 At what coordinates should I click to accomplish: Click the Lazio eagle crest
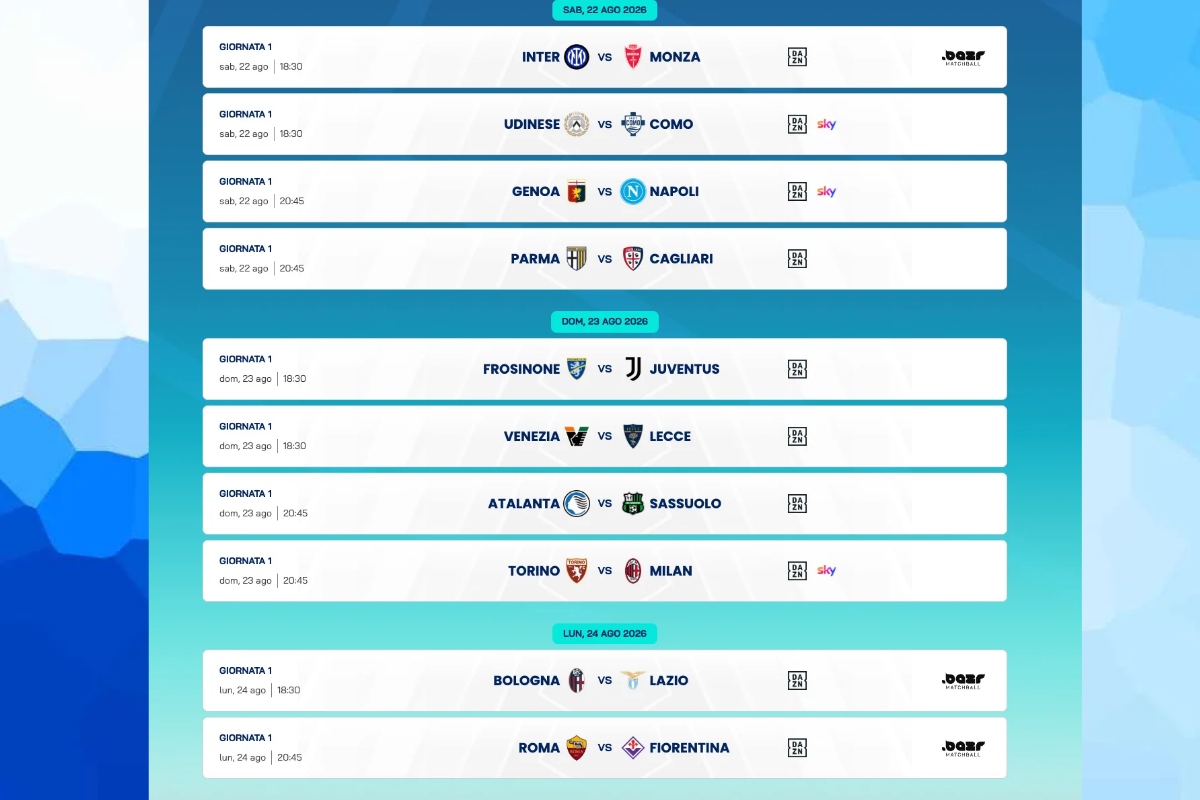632,680
